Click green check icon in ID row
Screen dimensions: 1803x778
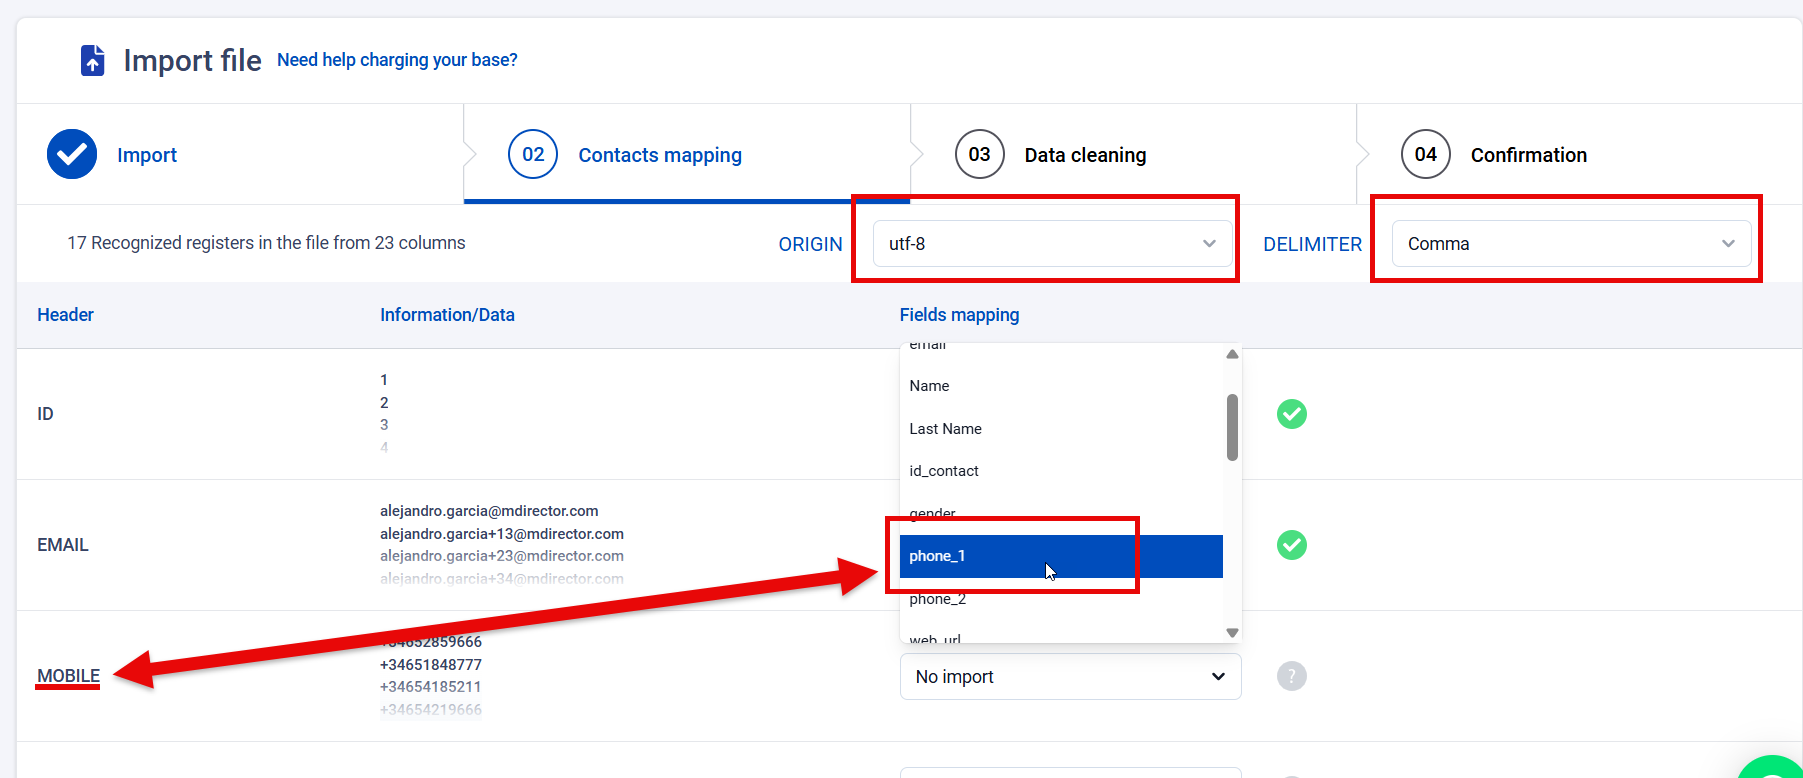click(x=1291, y=414)
